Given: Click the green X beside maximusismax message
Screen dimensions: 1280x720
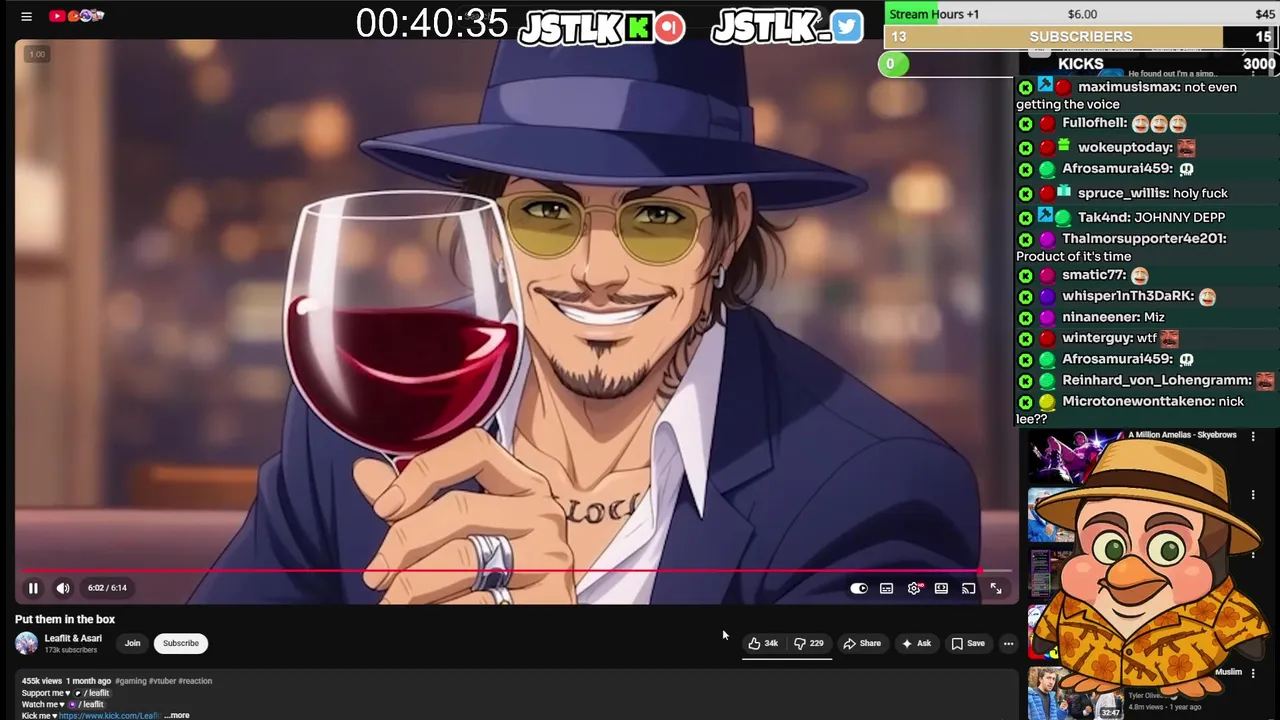Looking at the screenshot, I should coord(1025,88).
